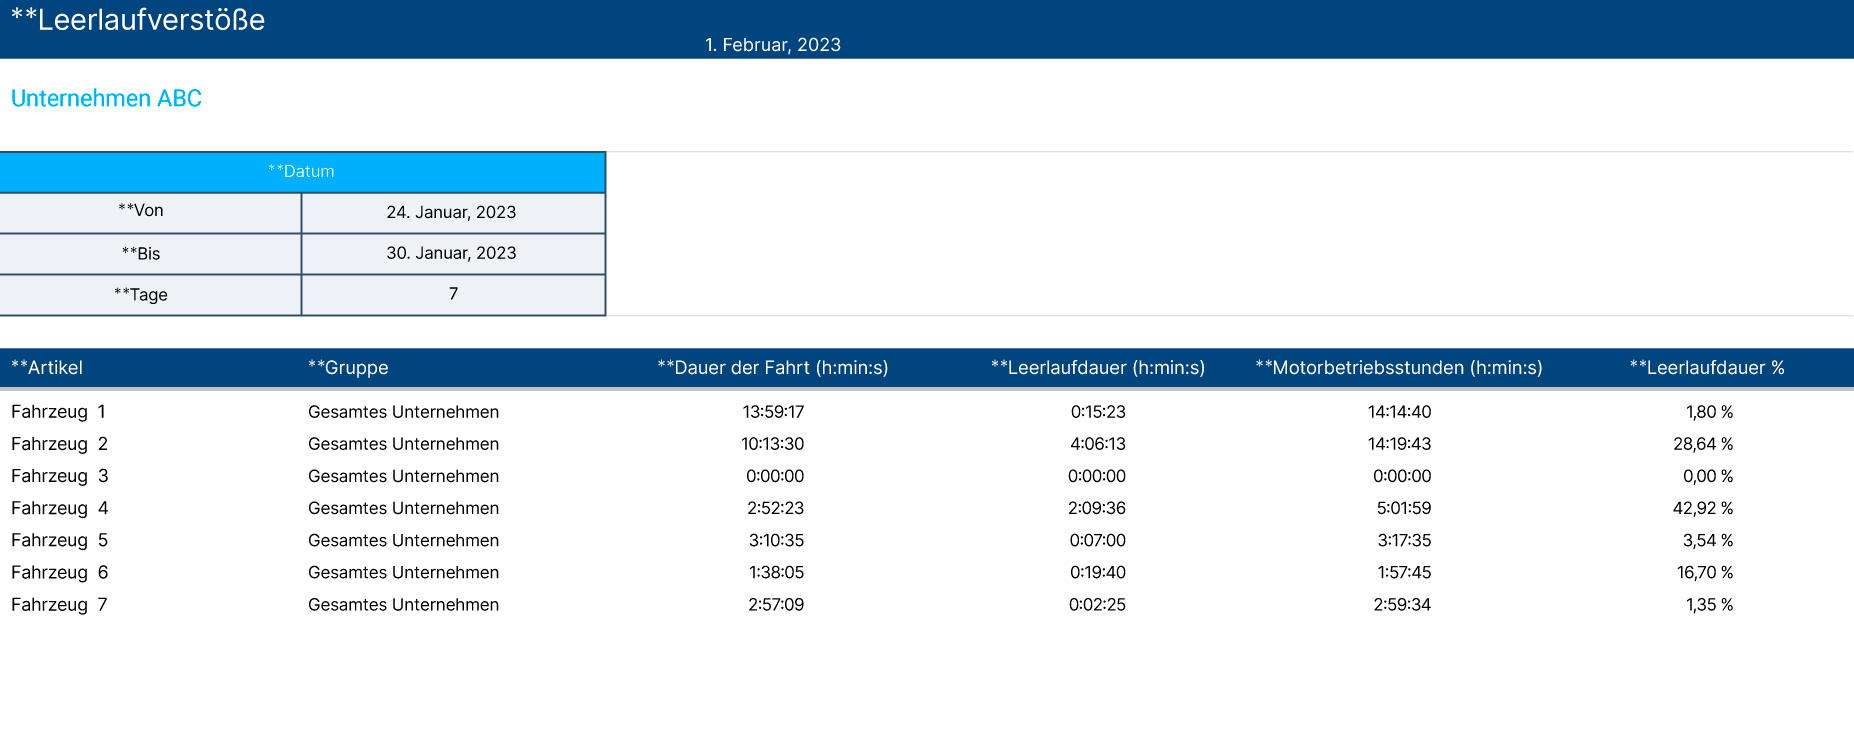Click the Motorbetriebsstunden column header

pyautogui.click(x=1398, y=368)
